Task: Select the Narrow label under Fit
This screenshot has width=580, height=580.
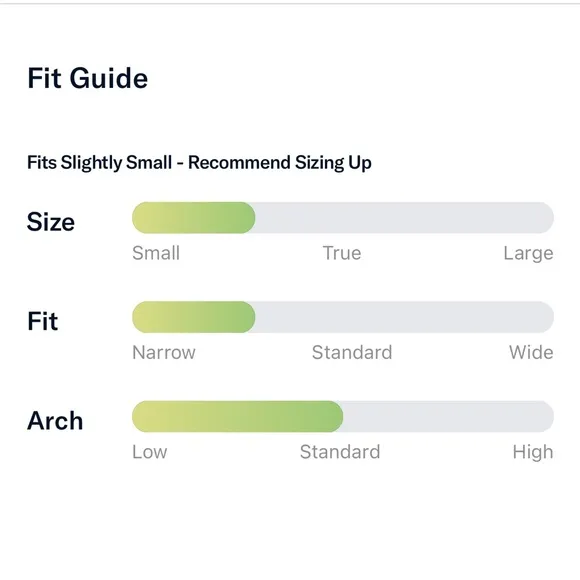Action: click(x=164, y=353)
